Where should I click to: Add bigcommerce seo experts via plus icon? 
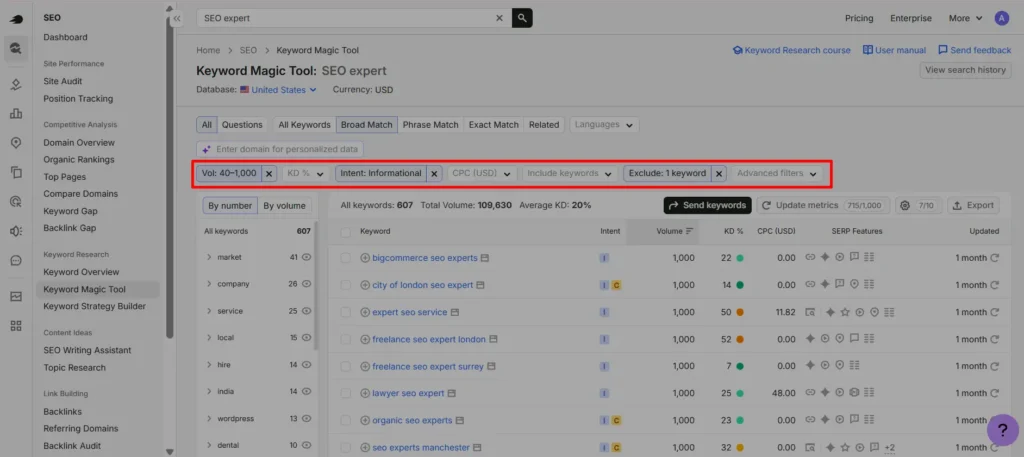[365, 258]
